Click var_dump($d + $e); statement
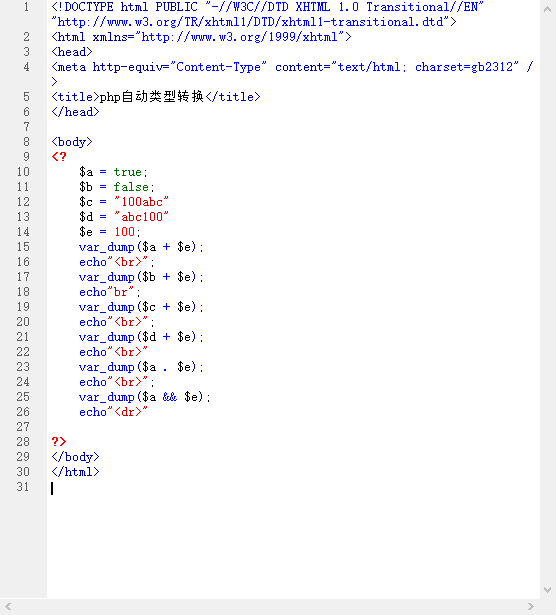556x615 pixels. point(141,337)
